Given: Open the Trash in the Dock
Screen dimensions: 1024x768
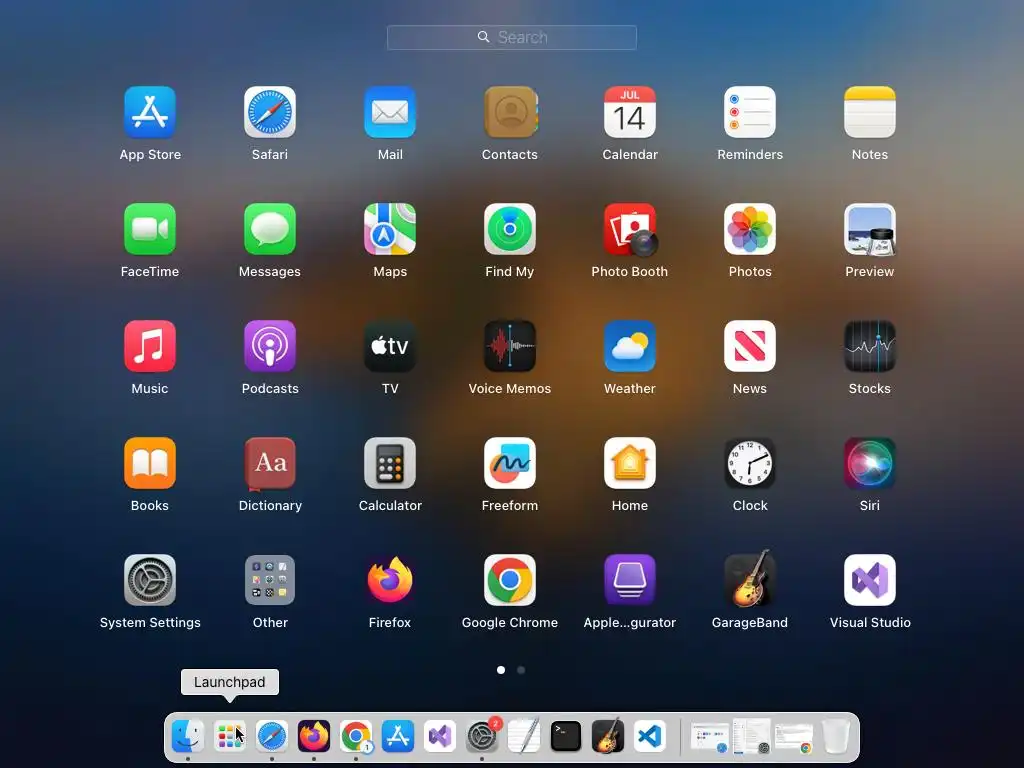Looking at the screenshot, I should click(x=836, y=736).
